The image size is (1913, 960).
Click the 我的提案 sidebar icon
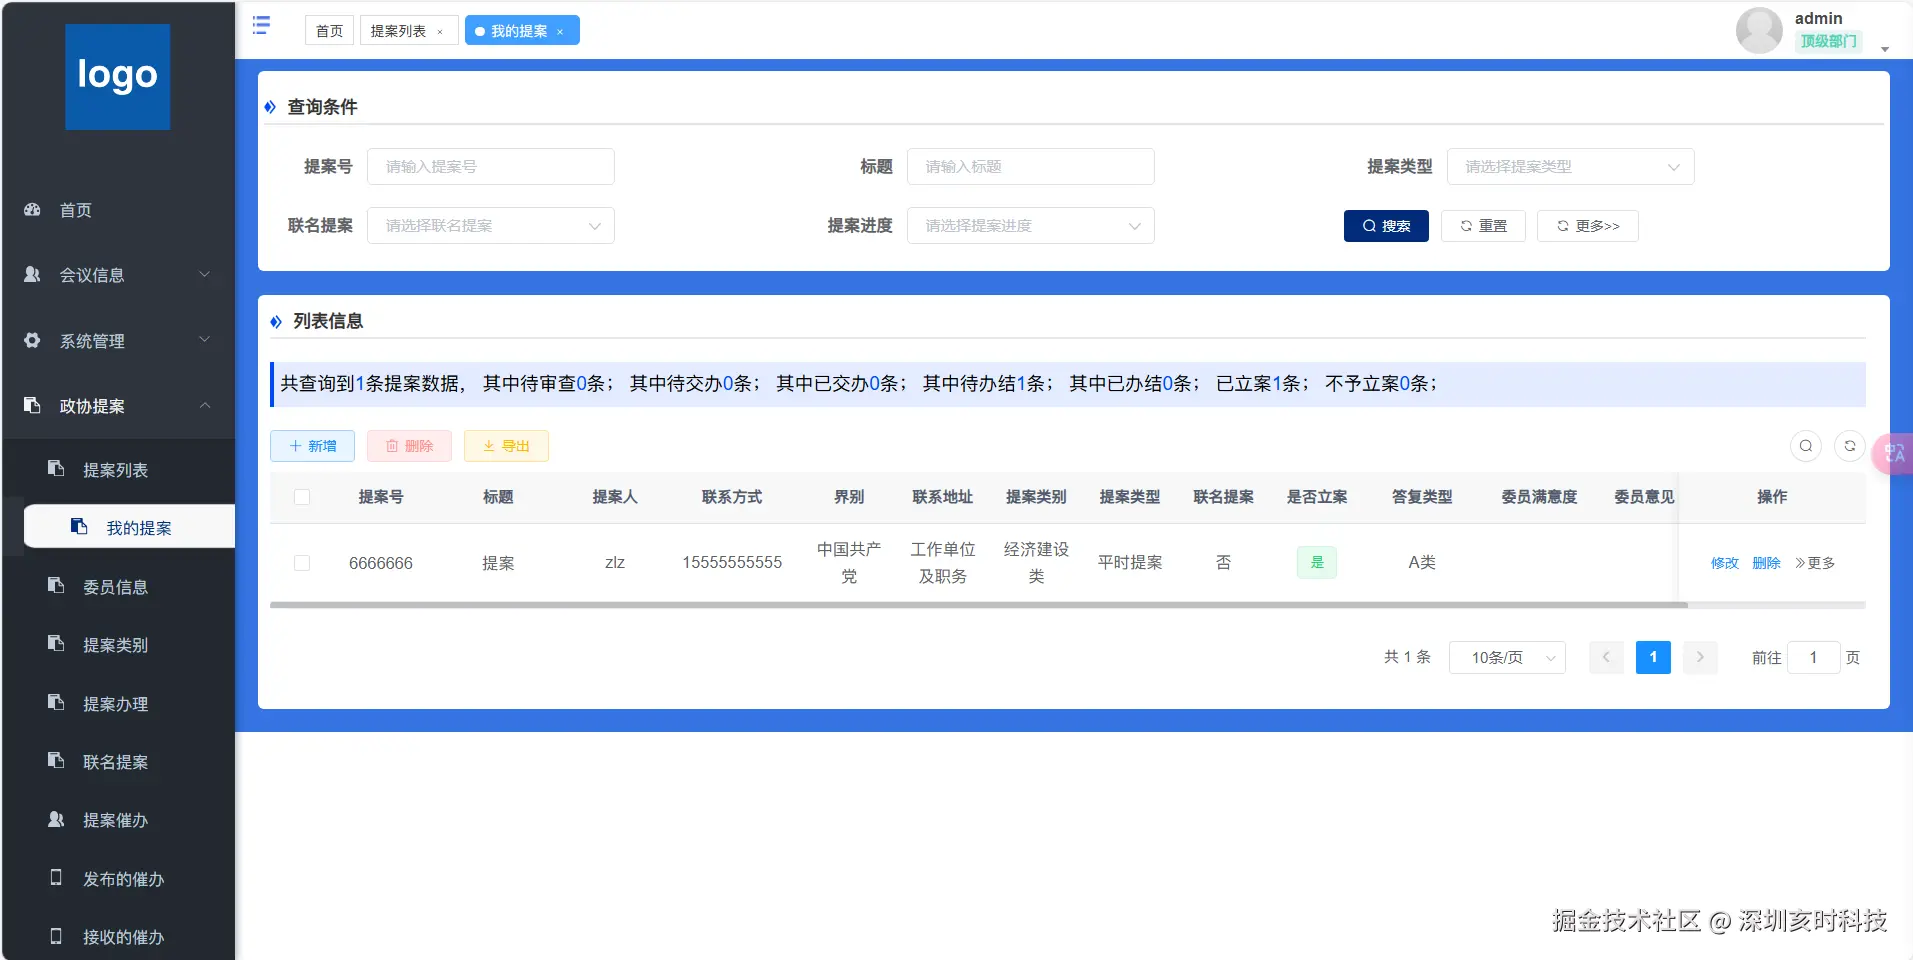pyautogui.click(x=79, y=527)
